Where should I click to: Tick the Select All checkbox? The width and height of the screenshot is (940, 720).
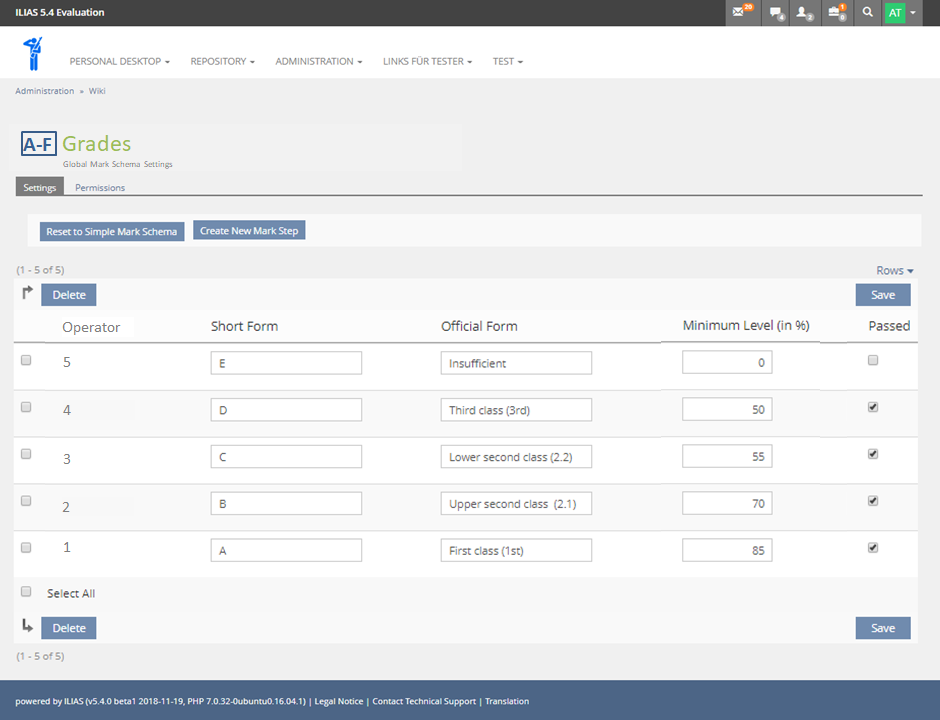click(x=26, y=592)
